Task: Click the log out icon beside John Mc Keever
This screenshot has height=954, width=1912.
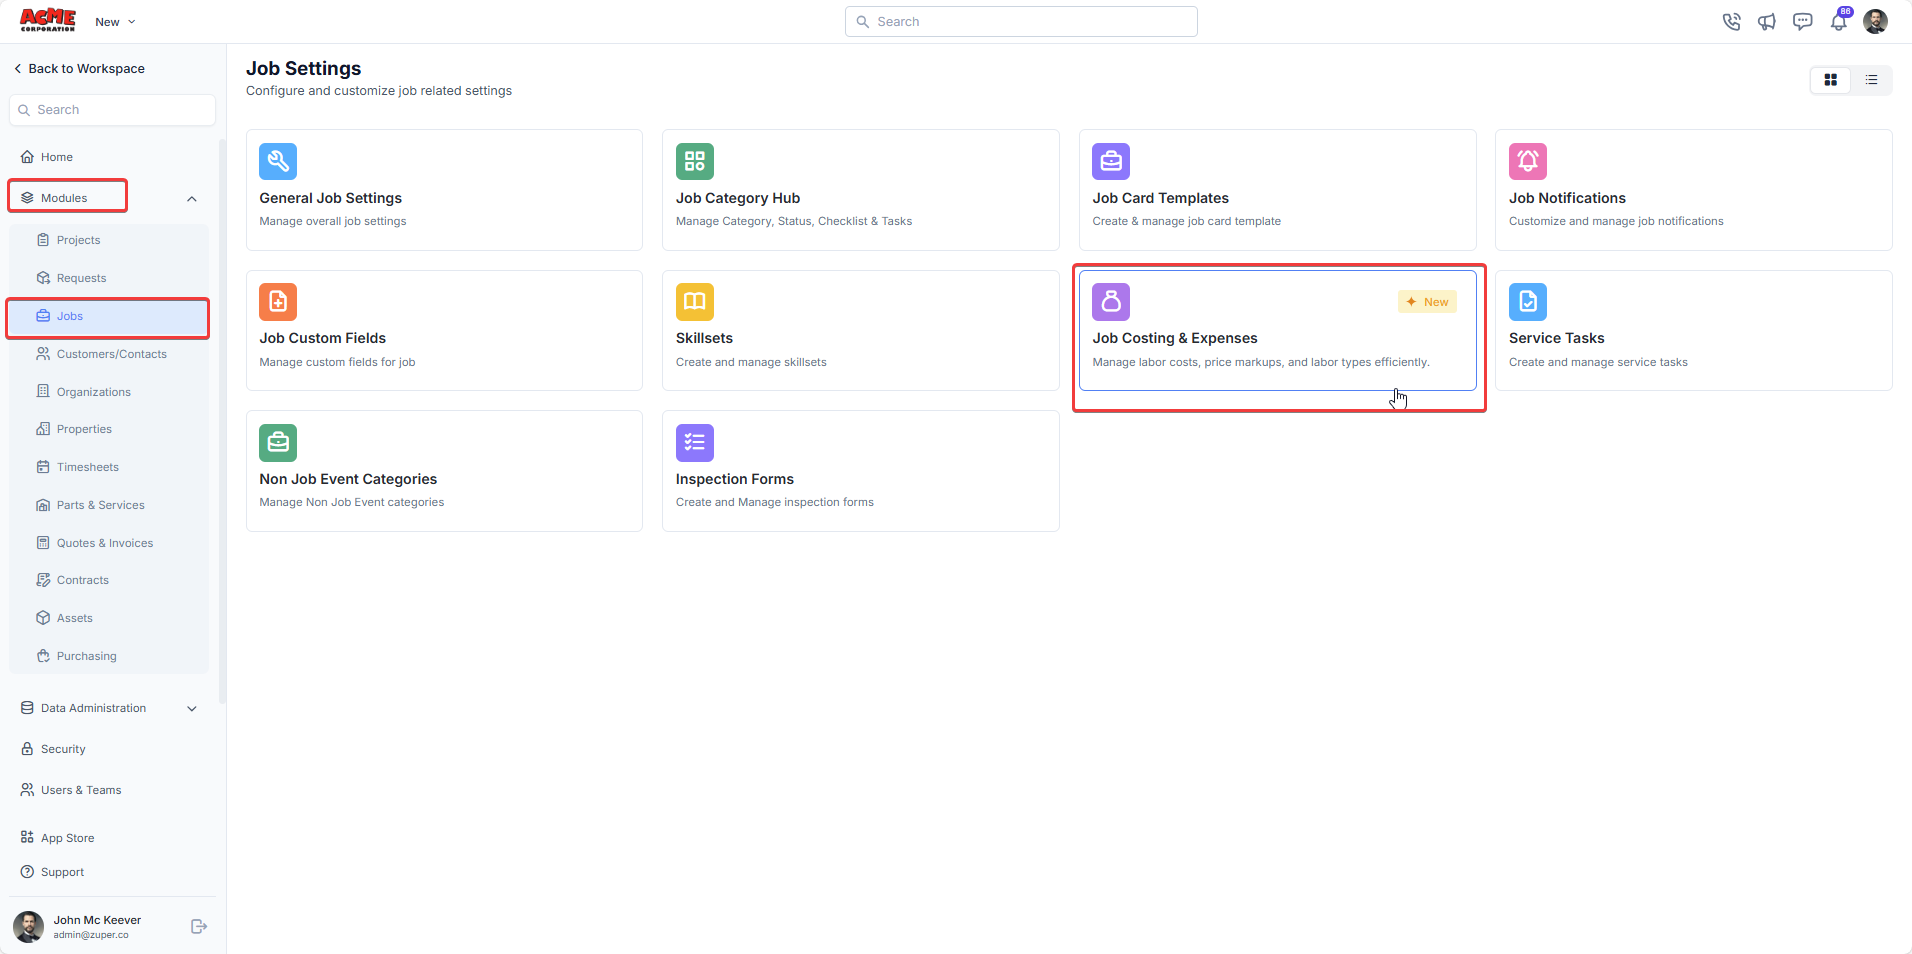Action: click(199, 927)
